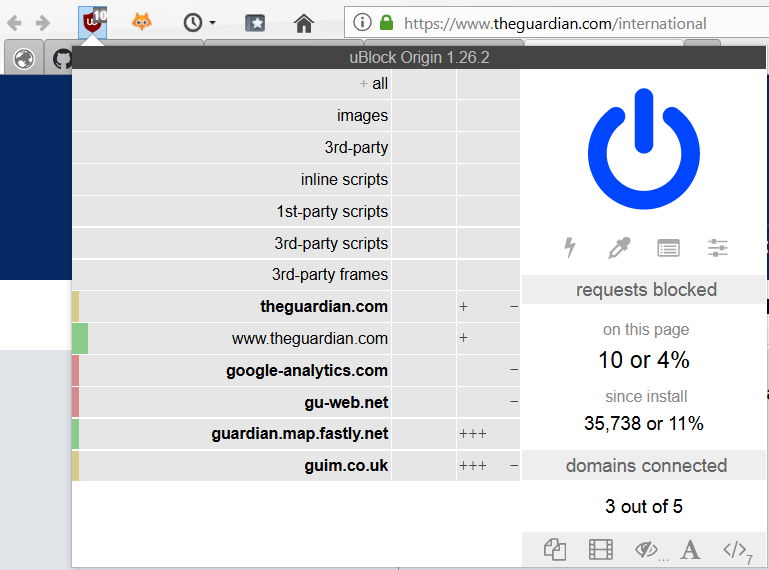Image resolution: width=769 pixels, height=570 pixels.
Task: Set local rule for 3rd-party scripts
Action: (x=488, y=243)
